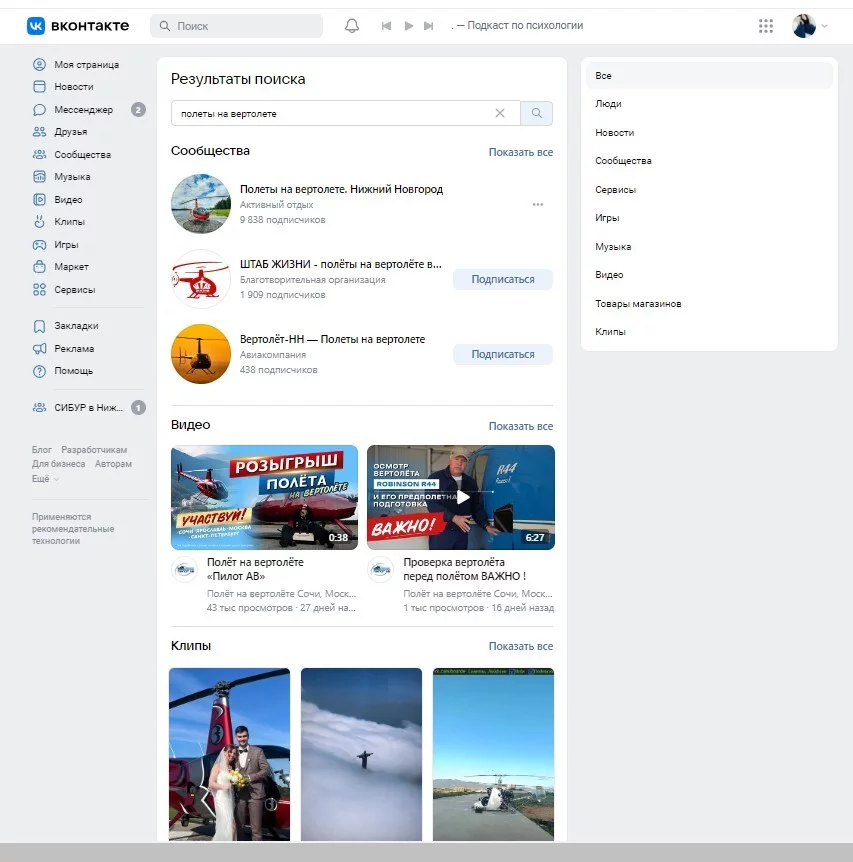
Task: Play the Robinson R44 inspection video
Action: tap(461, 497)
